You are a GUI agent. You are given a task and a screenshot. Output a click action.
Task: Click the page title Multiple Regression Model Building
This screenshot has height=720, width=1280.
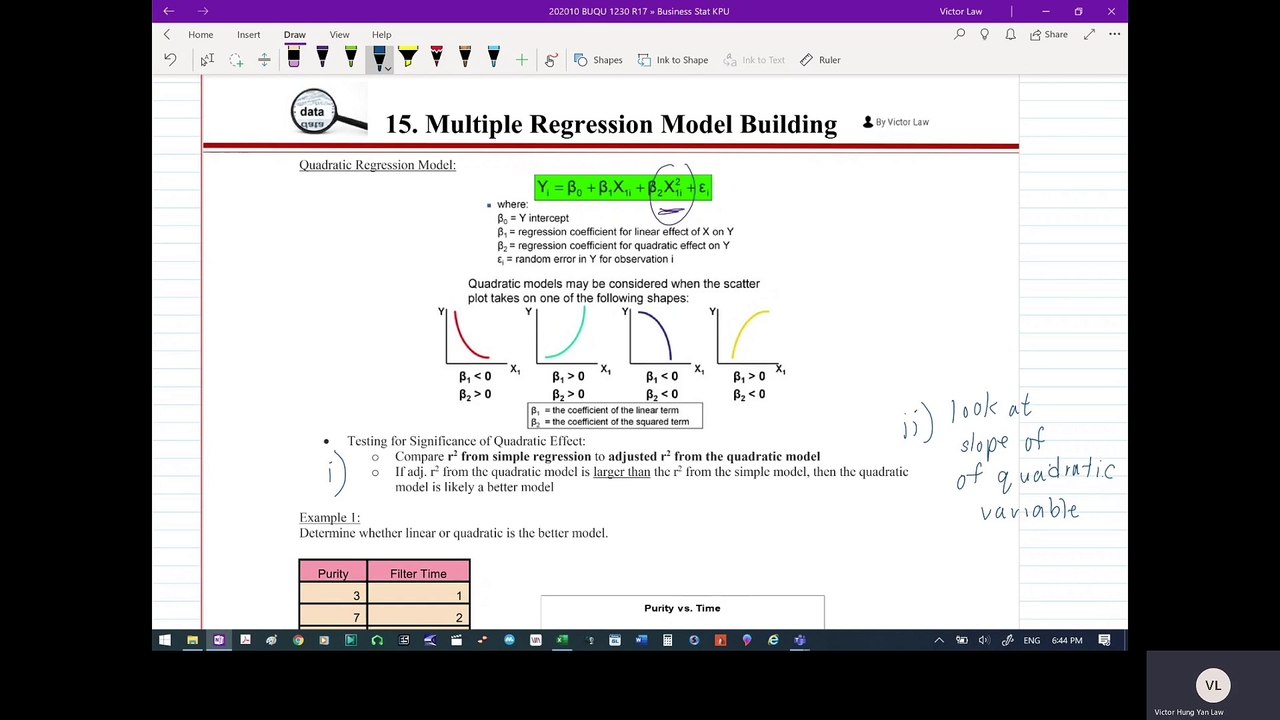tap(611, 124)
